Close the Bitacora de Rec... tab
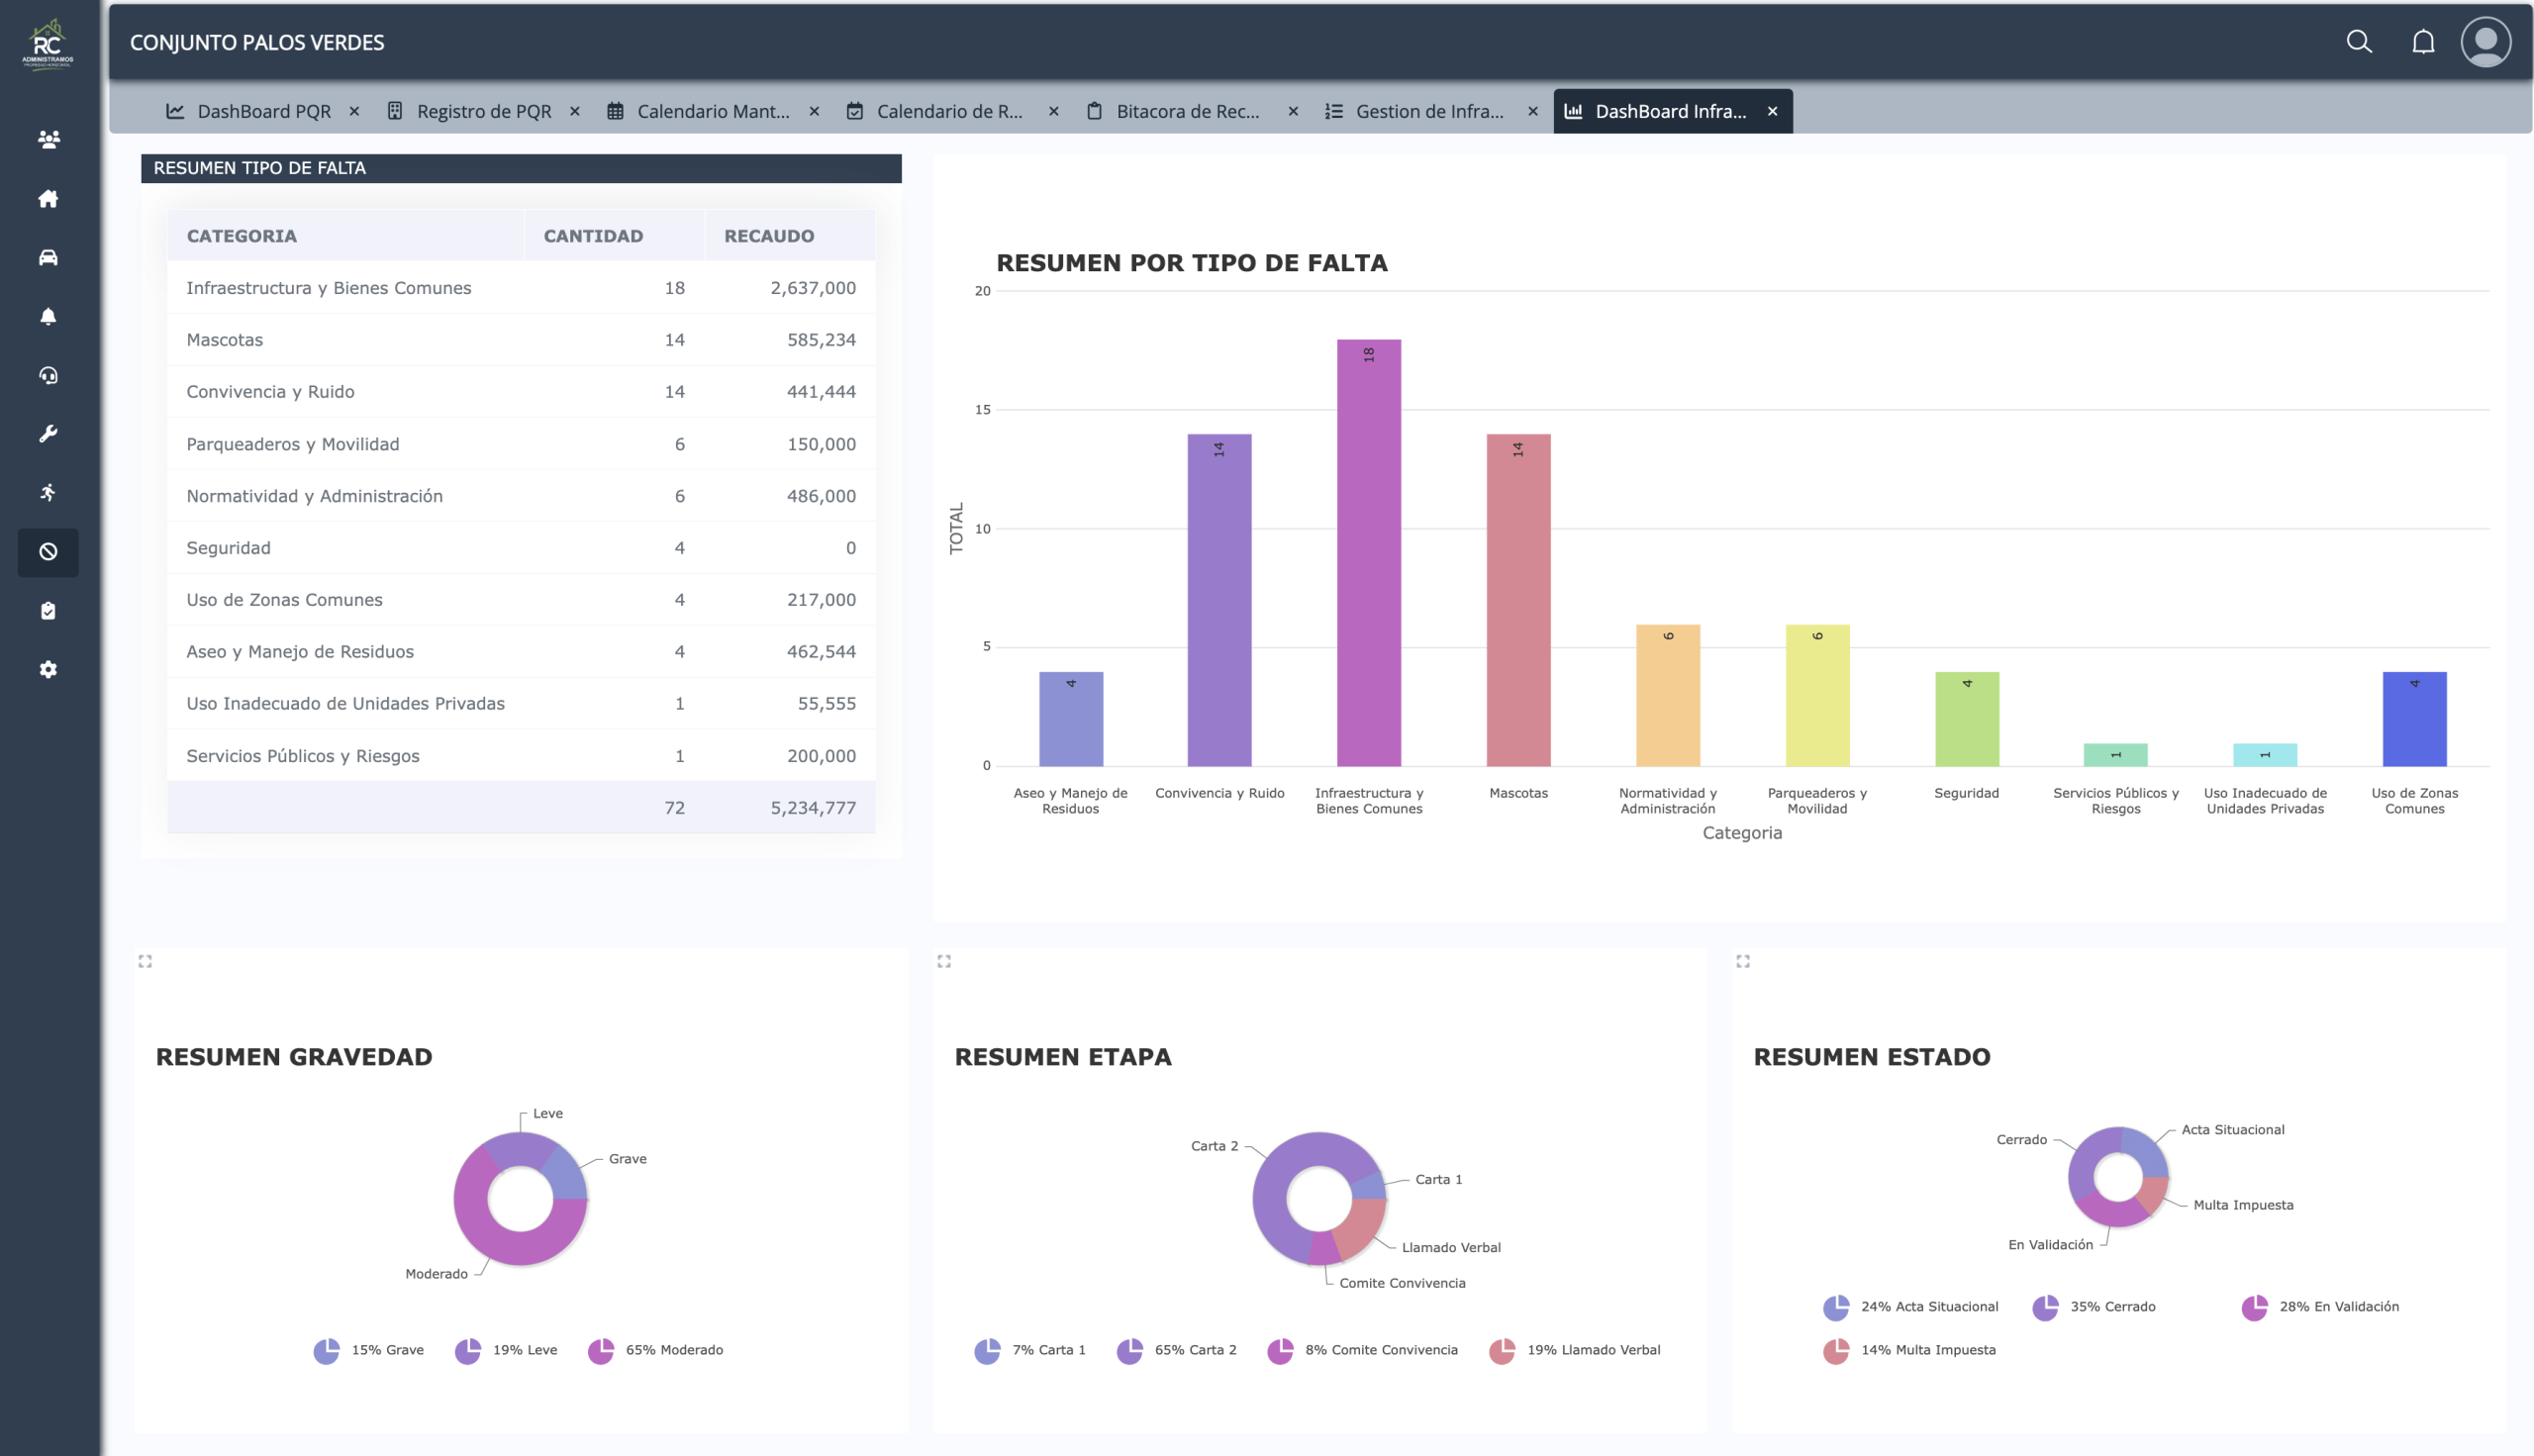The image size is (2534, 1456). pyautogui.click(x=1293, y=111)
